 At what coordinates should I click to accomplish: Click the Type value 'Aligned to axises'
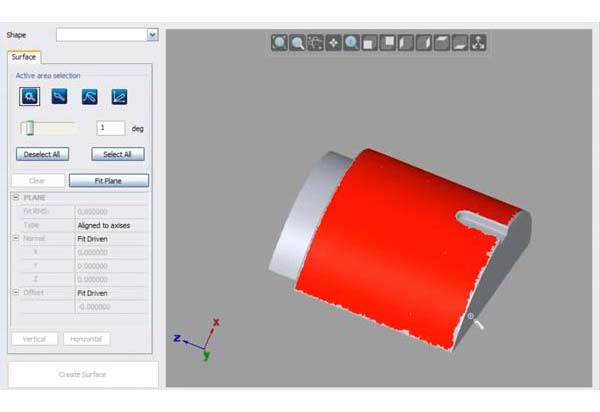(110, 226)
